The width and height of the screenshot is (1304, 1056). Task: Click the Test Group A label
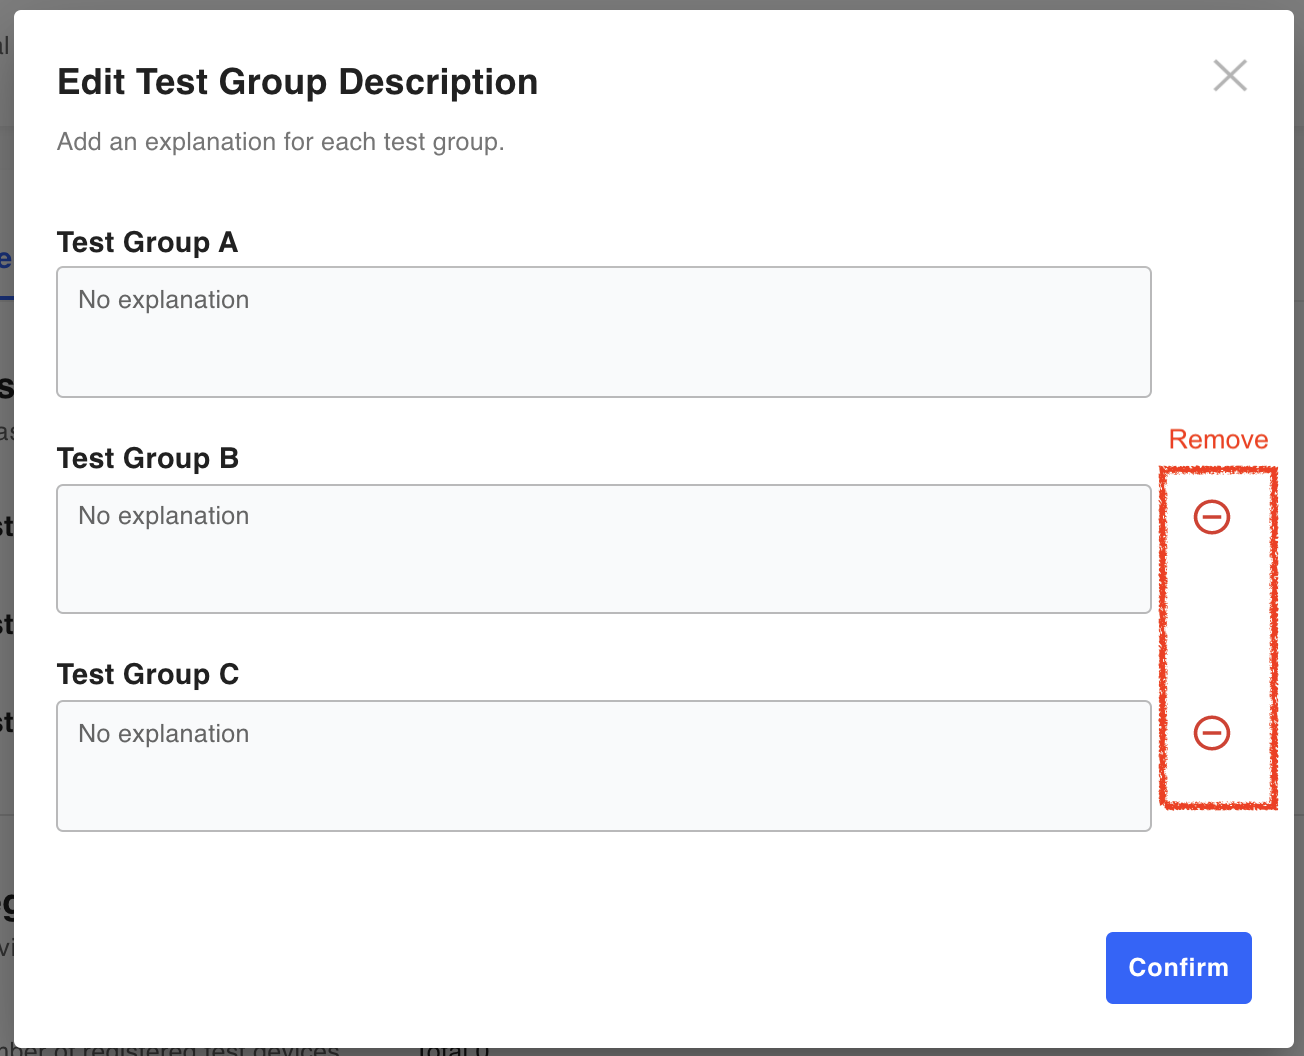(147, 243)
